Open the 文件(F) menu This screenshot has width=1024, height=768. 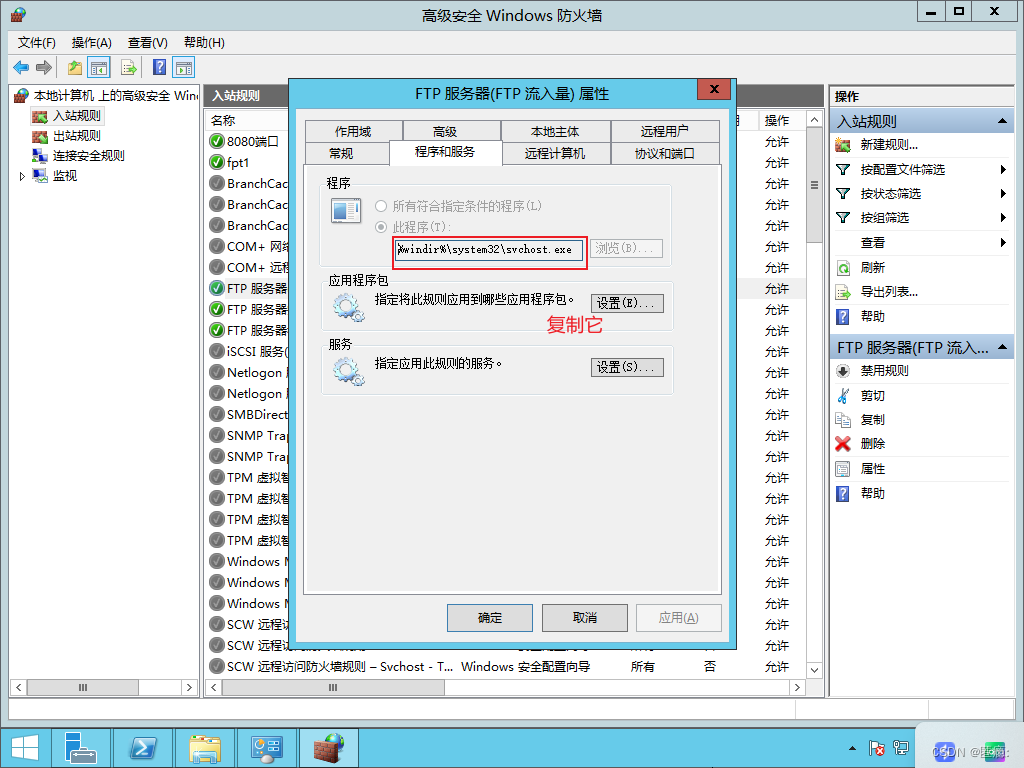[x=37, y=42]
